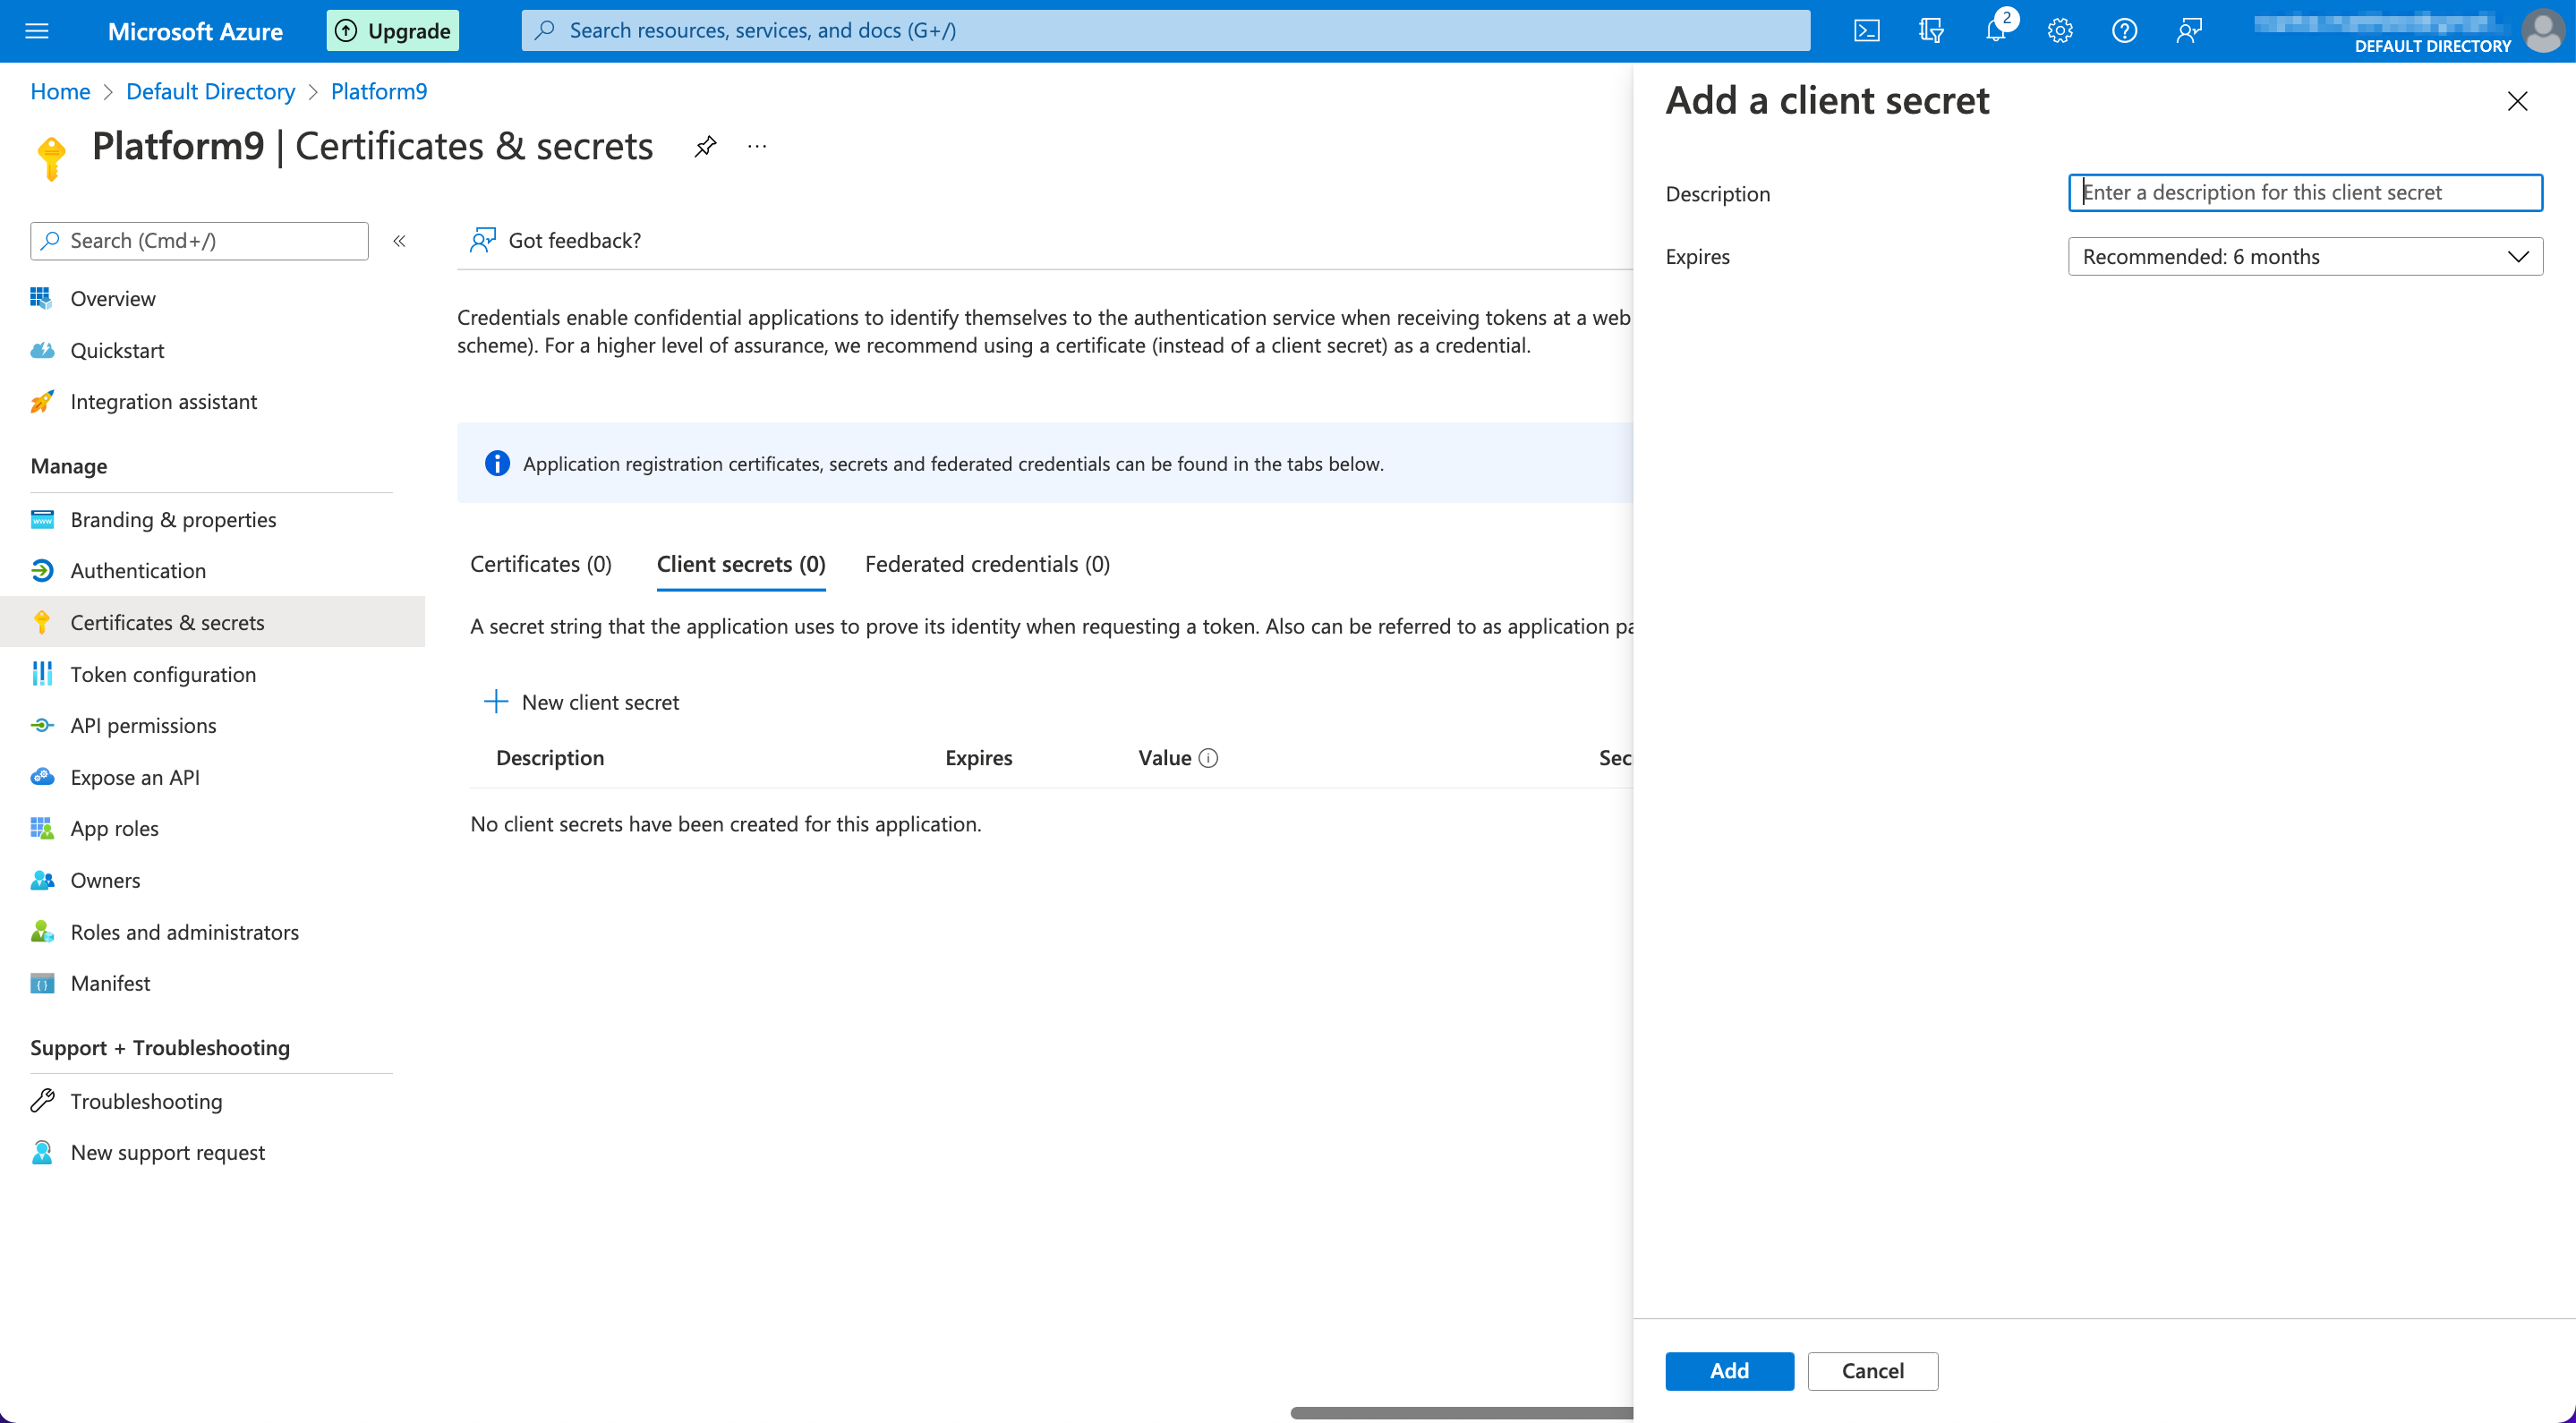Open the more options ellipsis
The width and height of the screenshot is (2576, 1423).
[x=757, y=147]
